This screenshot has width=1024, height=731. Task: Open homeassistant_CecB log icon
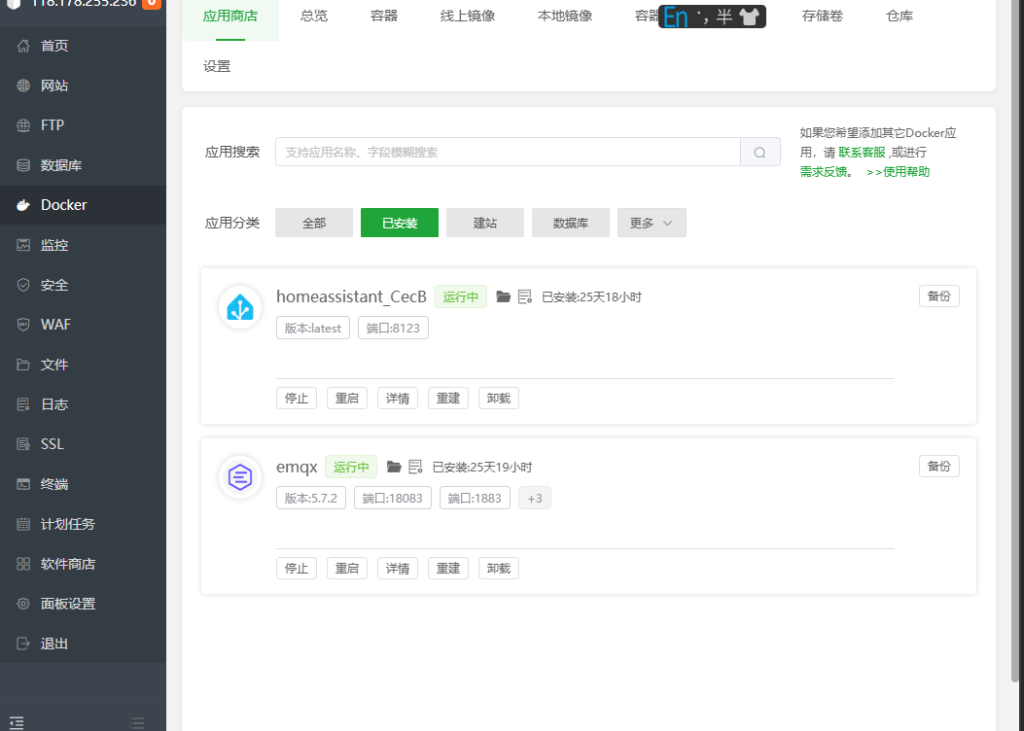(524, 297)
